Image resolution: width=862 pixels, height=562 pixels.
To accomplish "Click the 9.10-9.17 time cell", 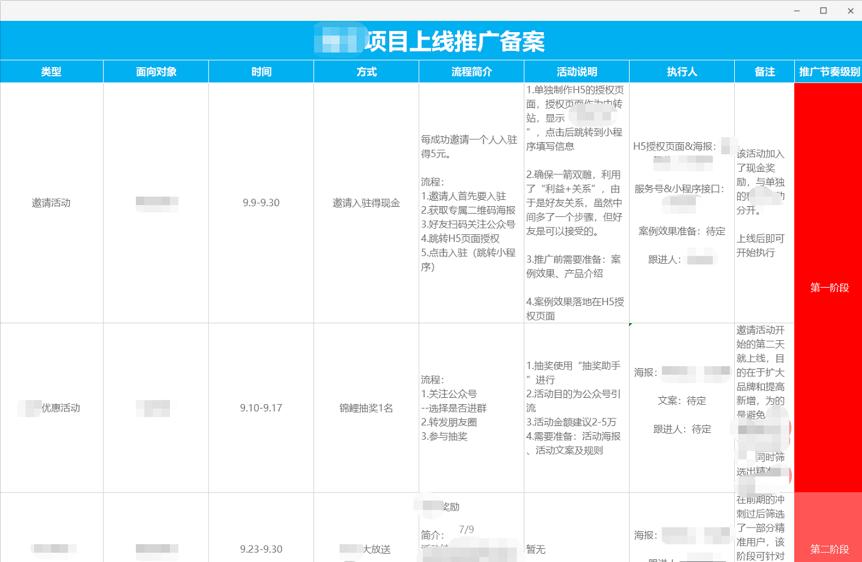I will [x=261, y=408].
